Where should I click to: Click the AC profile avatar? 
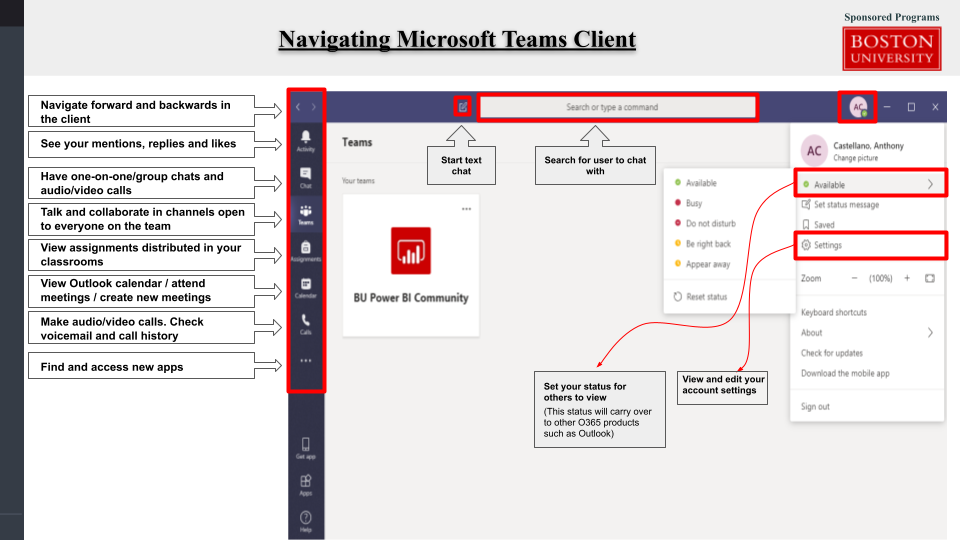pos(858,107)
